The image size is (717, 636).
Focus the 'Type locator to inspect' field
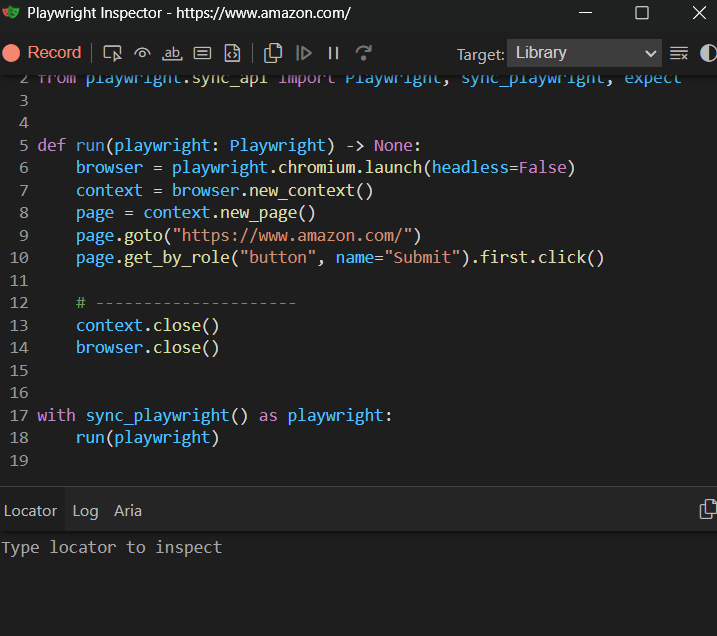point(358,547)
